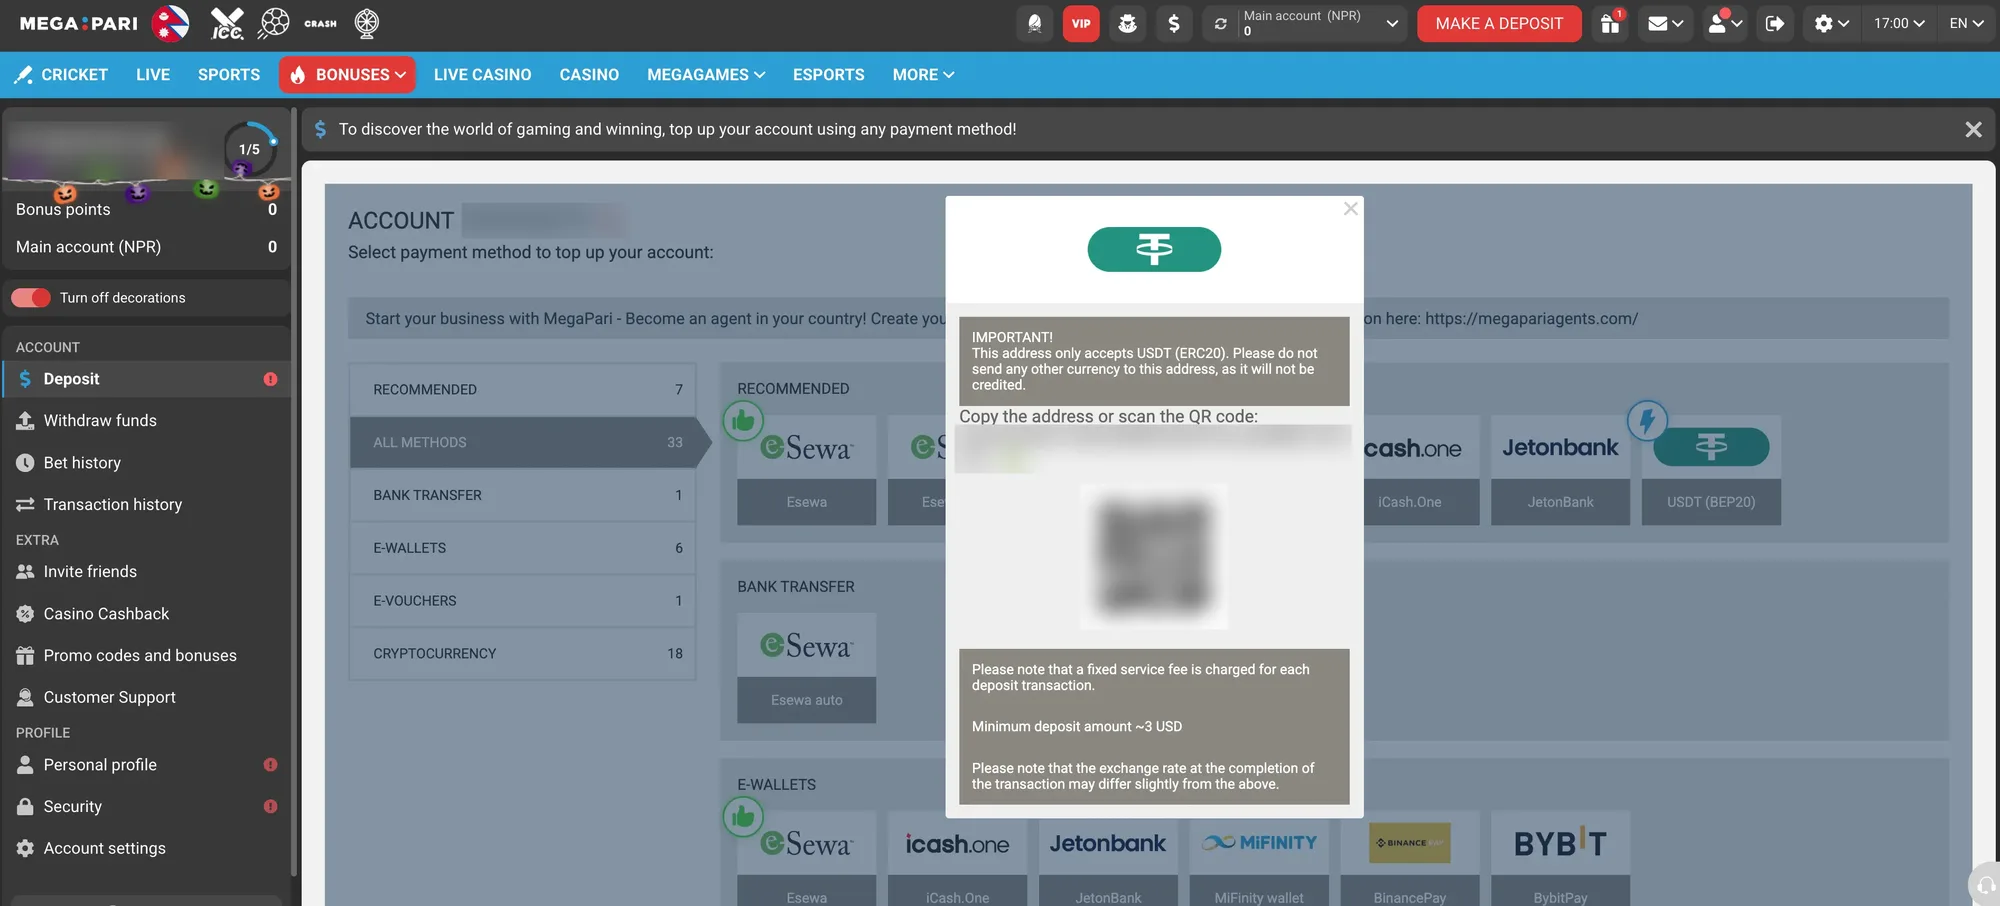2000x906 pixels.
Task: Expand the MORE menu
Action: point(923,75)
